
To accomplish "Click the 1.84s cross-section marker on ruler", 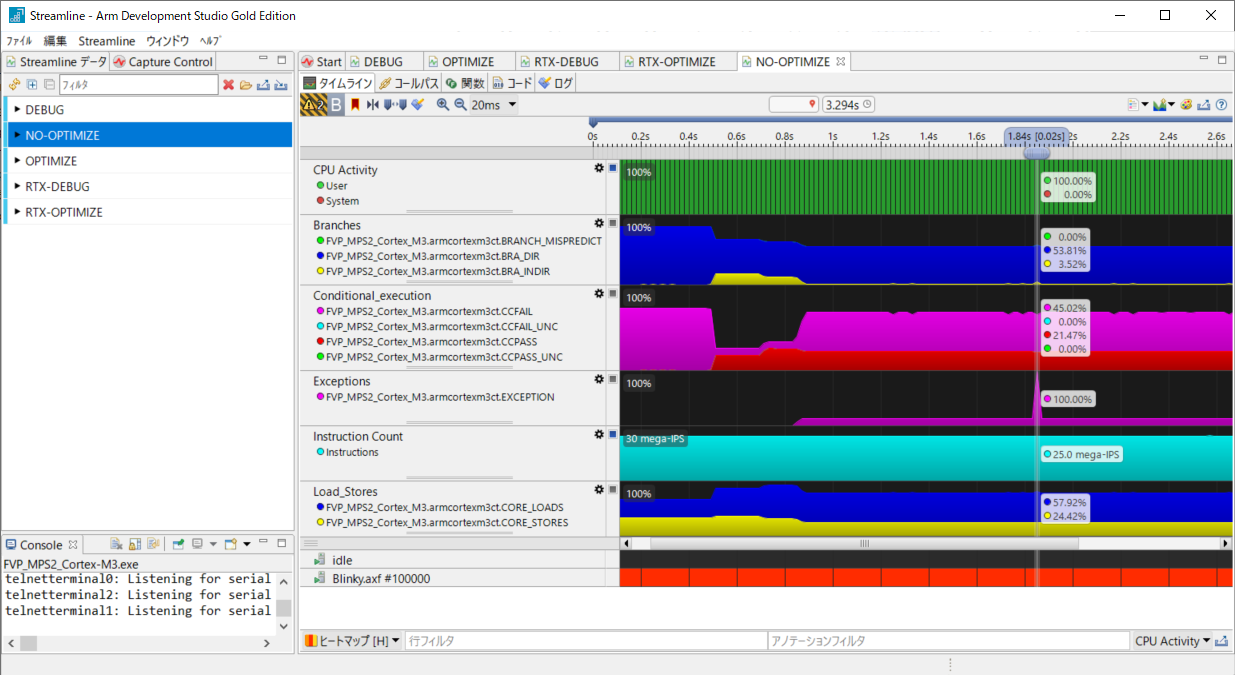I will [1037, 136].
